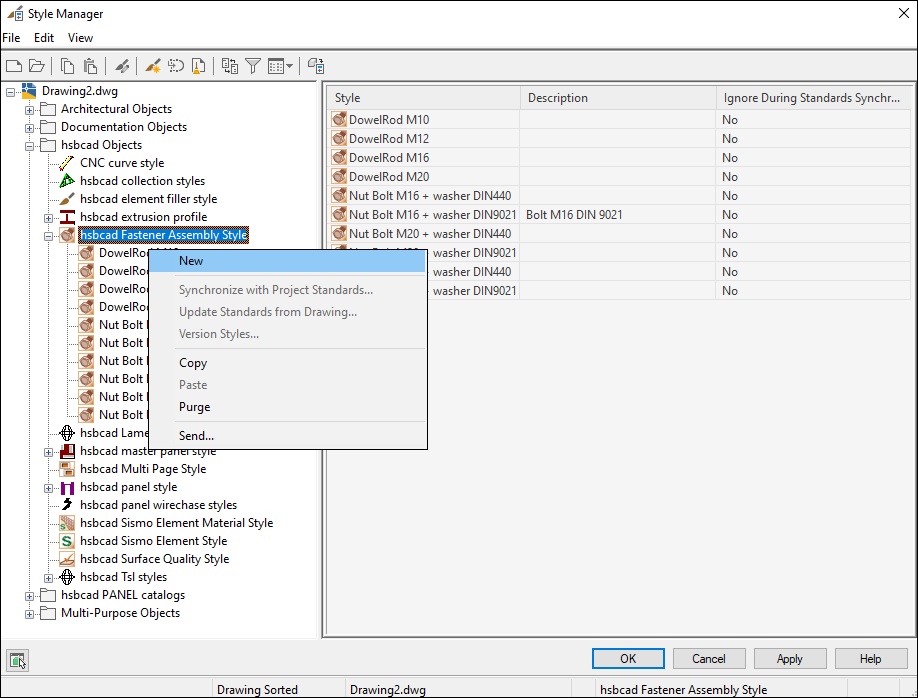This screenshot has width=918, height=698.
Task: Click the hsbcad Fastener Assembly Style icon
Action: click(67, 235)
